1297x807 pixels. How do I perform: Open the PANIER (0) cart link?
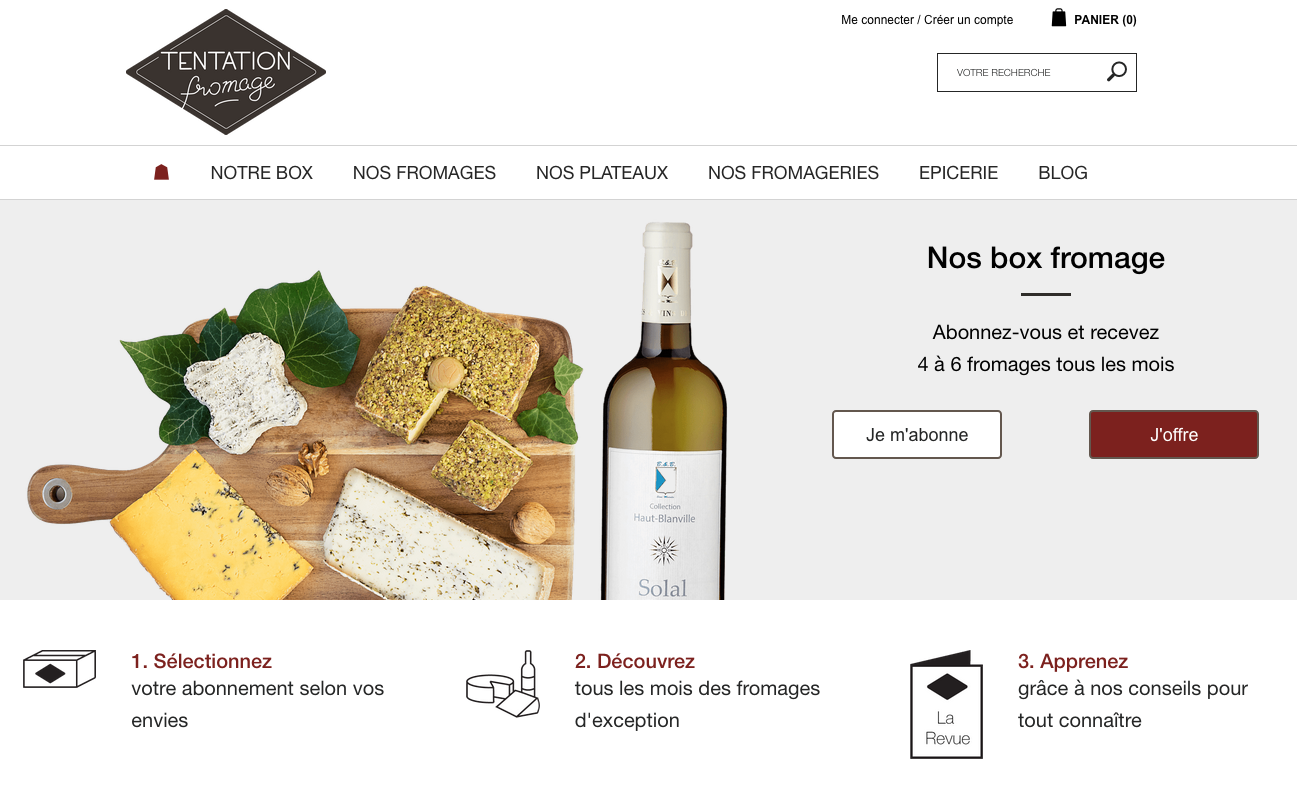click(1105, 20)
